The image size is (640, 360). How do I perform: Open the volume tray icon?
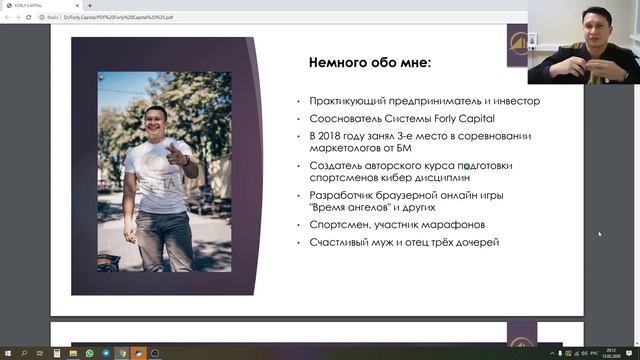tap(584, 353)
